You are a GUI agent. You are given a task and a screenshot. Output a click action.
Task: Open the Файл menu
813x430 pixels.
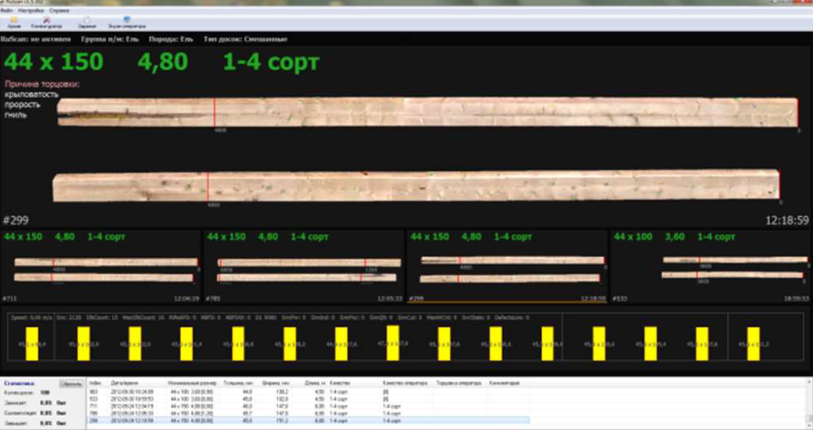click(x=7, y=10)
